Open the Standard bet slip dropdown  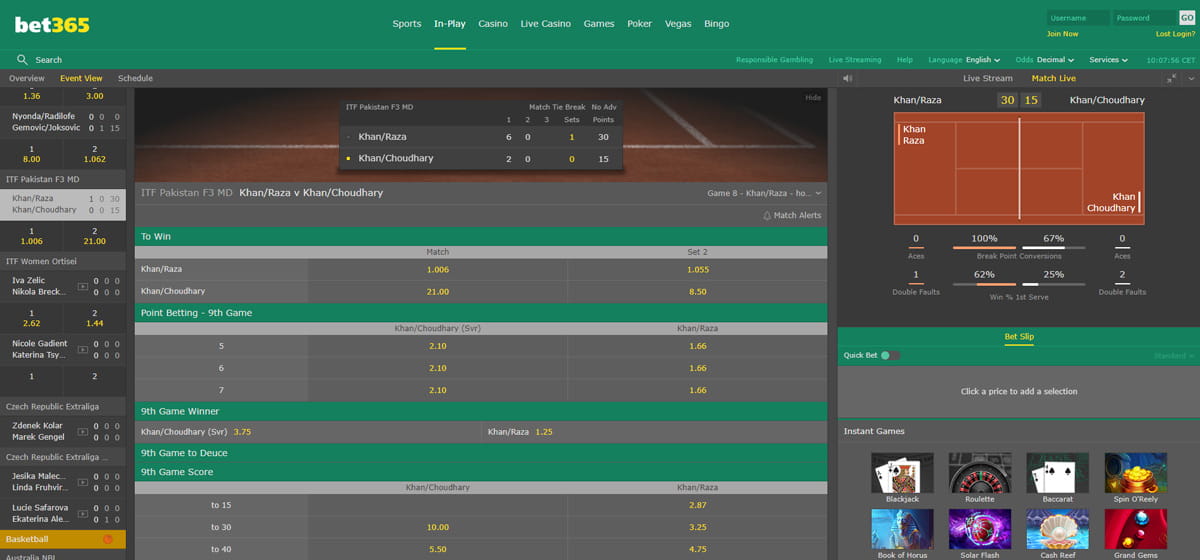point(1174,355)
